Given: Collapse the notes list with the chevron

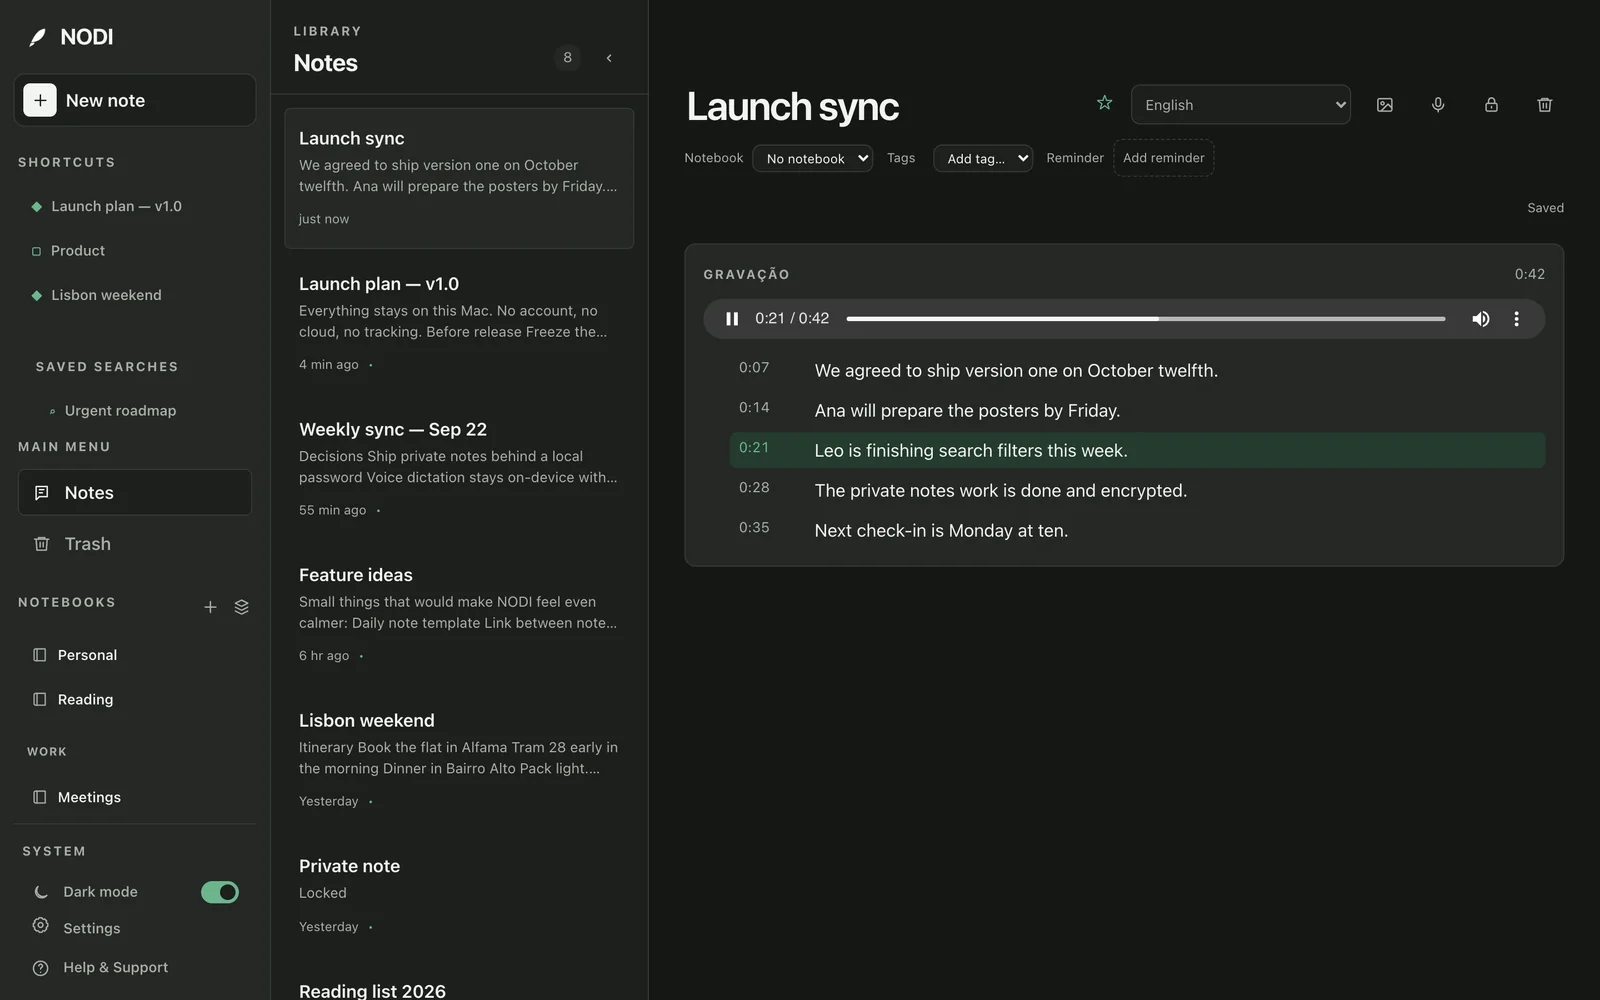Looking at the screenshot, I should coord(609,58).
